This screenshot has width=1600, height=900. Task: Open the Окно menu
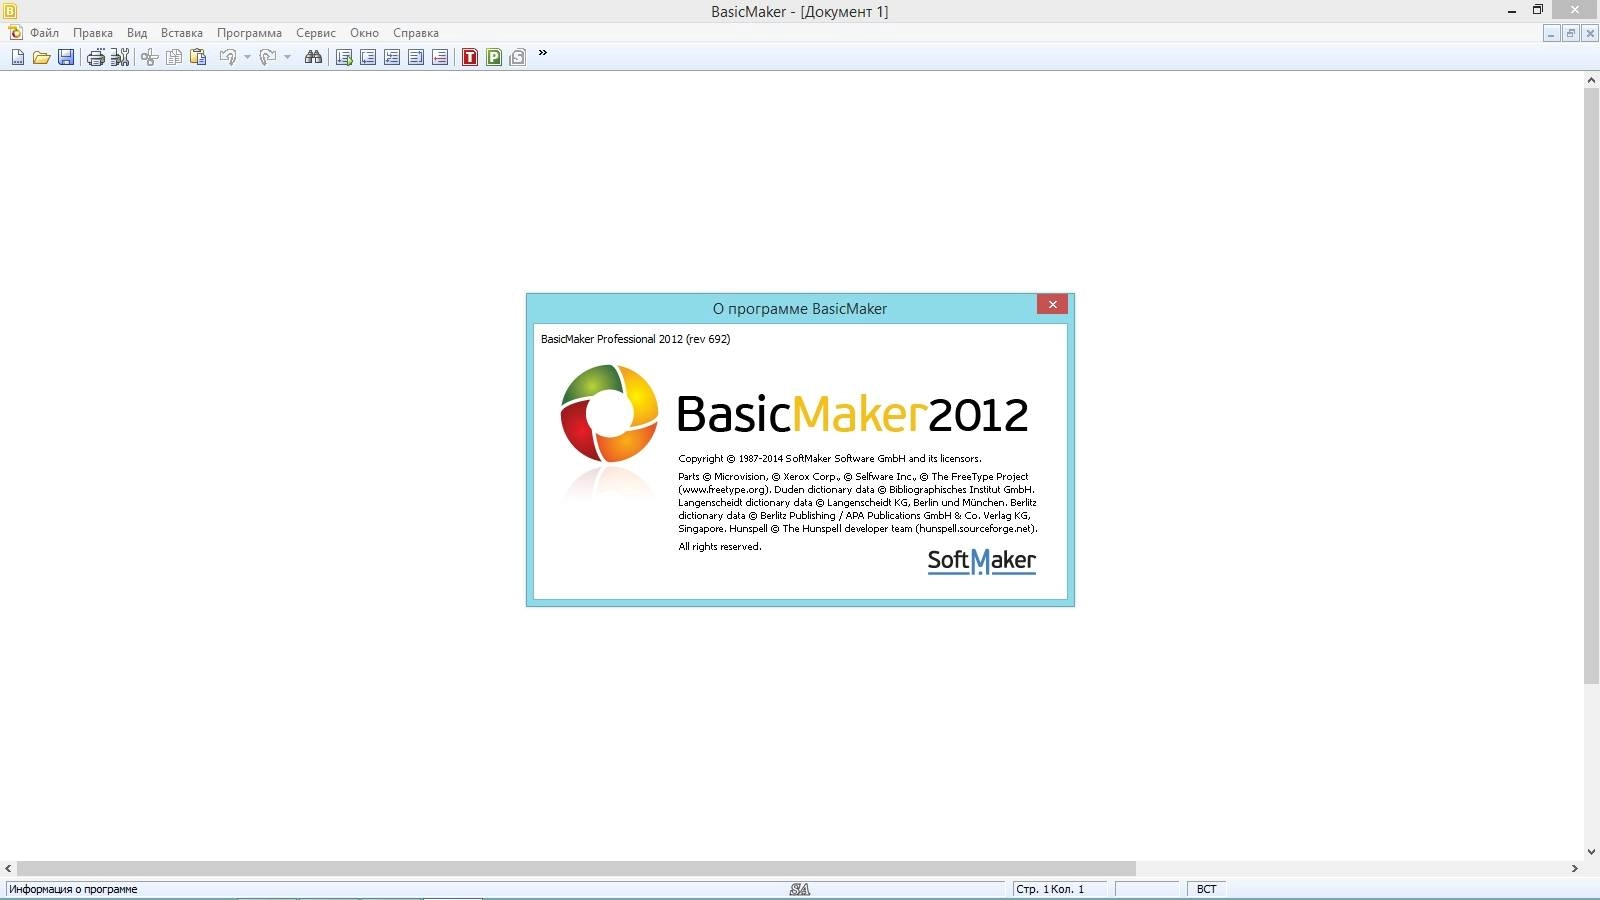point(364,33)
